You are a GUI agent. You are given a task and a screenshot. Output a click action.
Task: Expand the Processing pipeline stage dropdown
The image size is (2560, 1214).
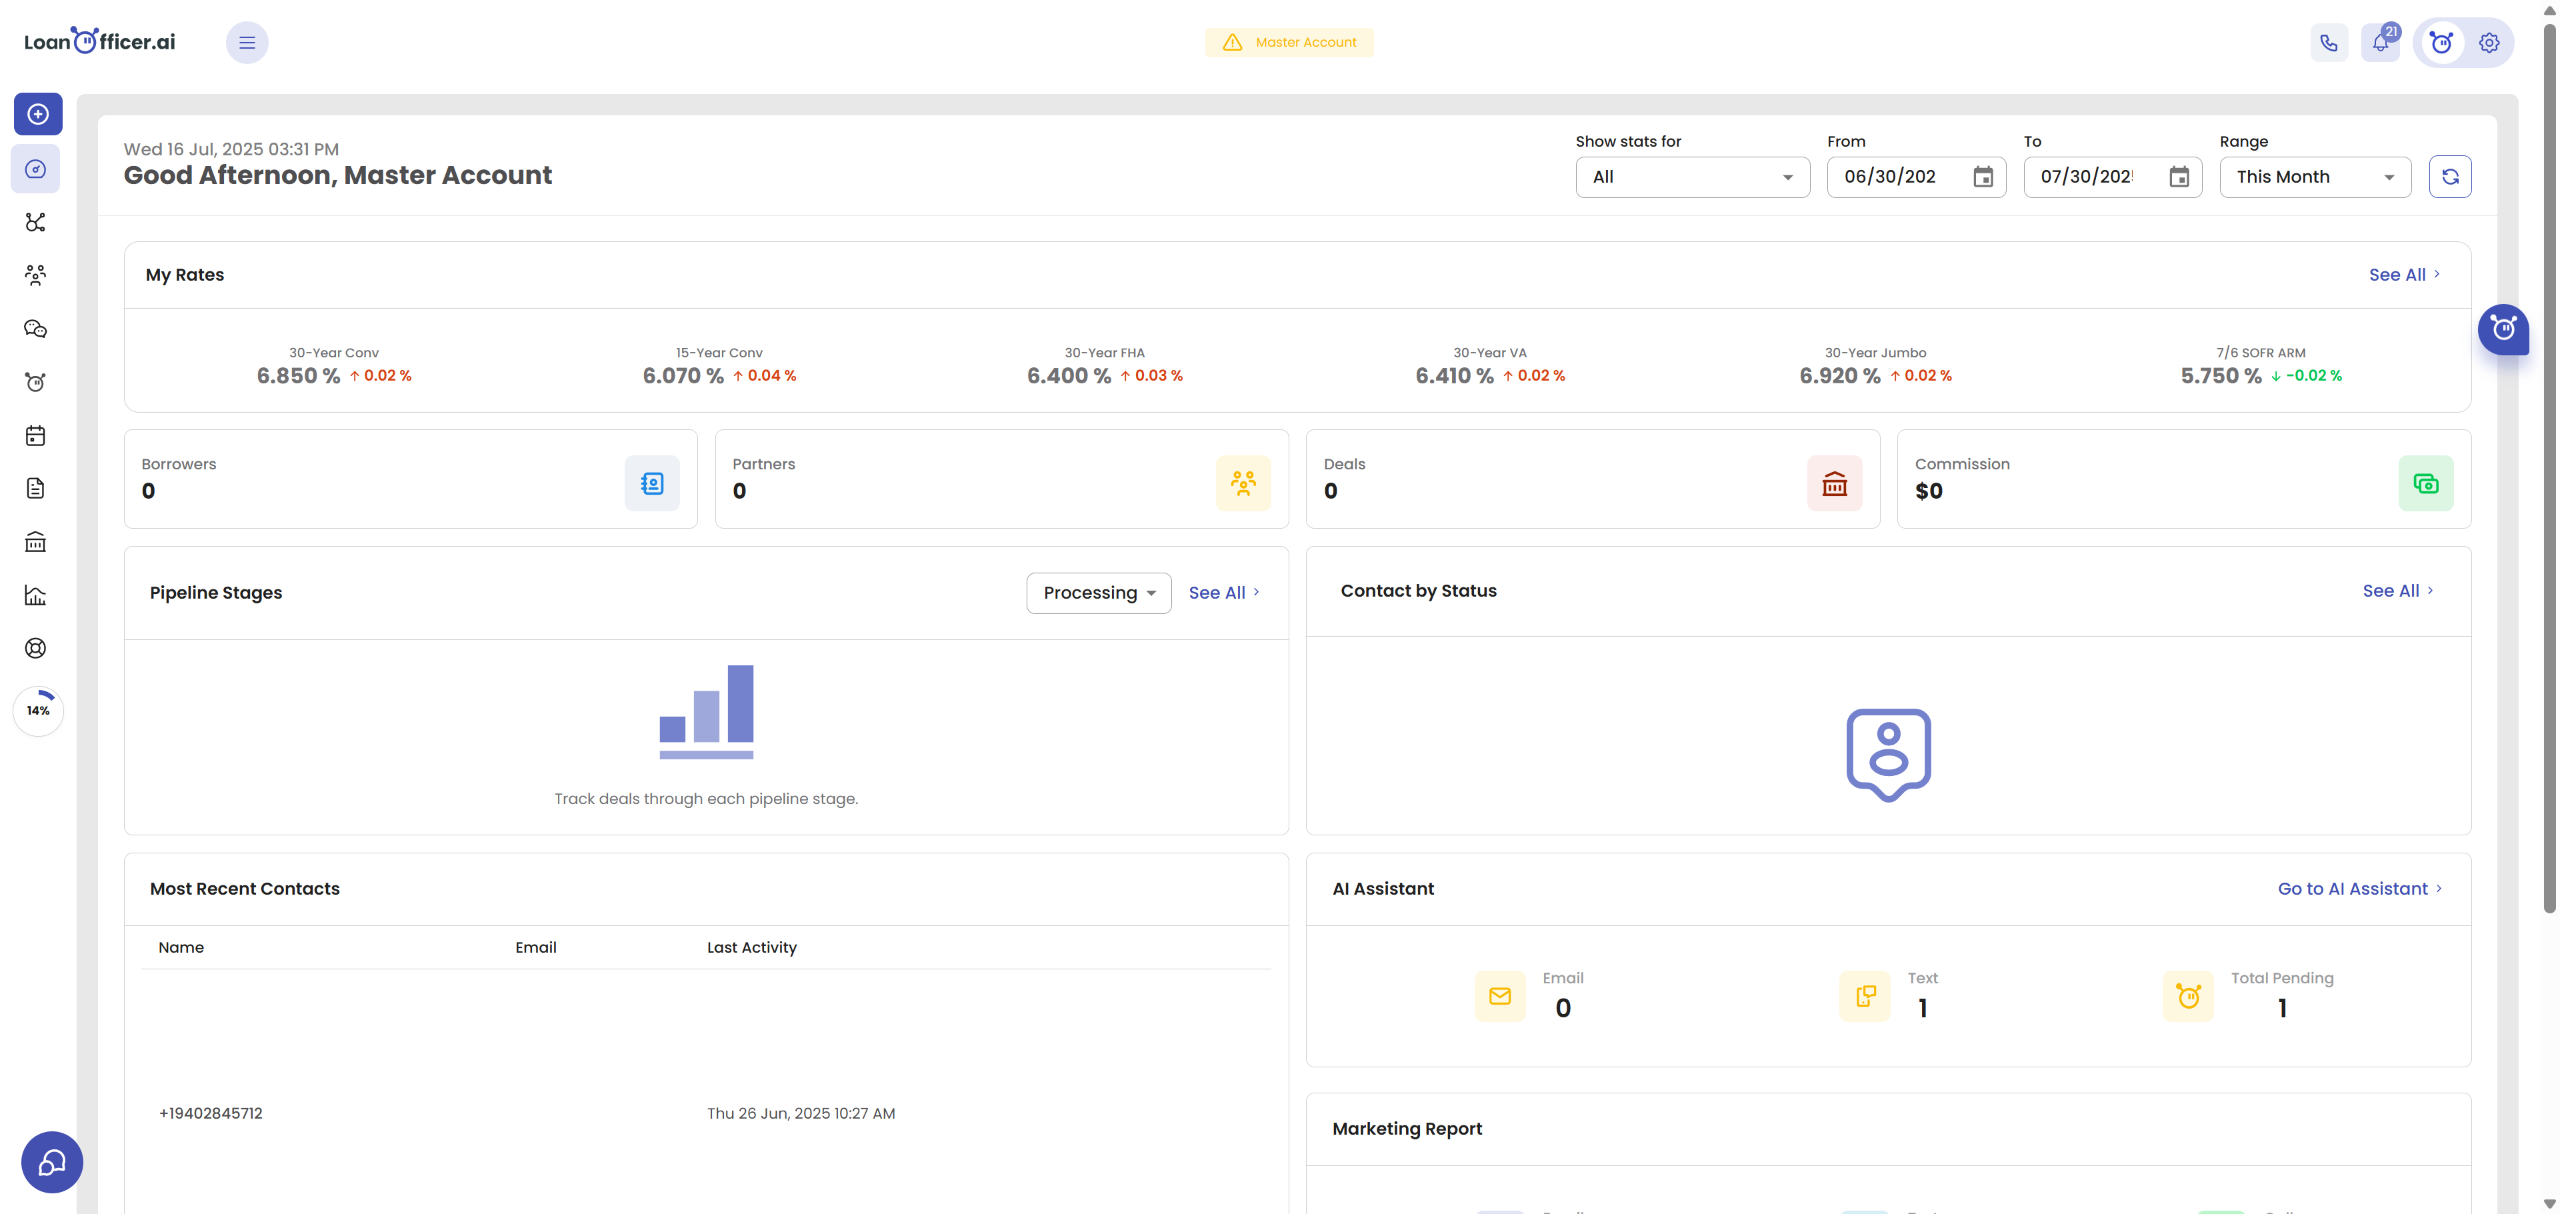point(1098,593)
